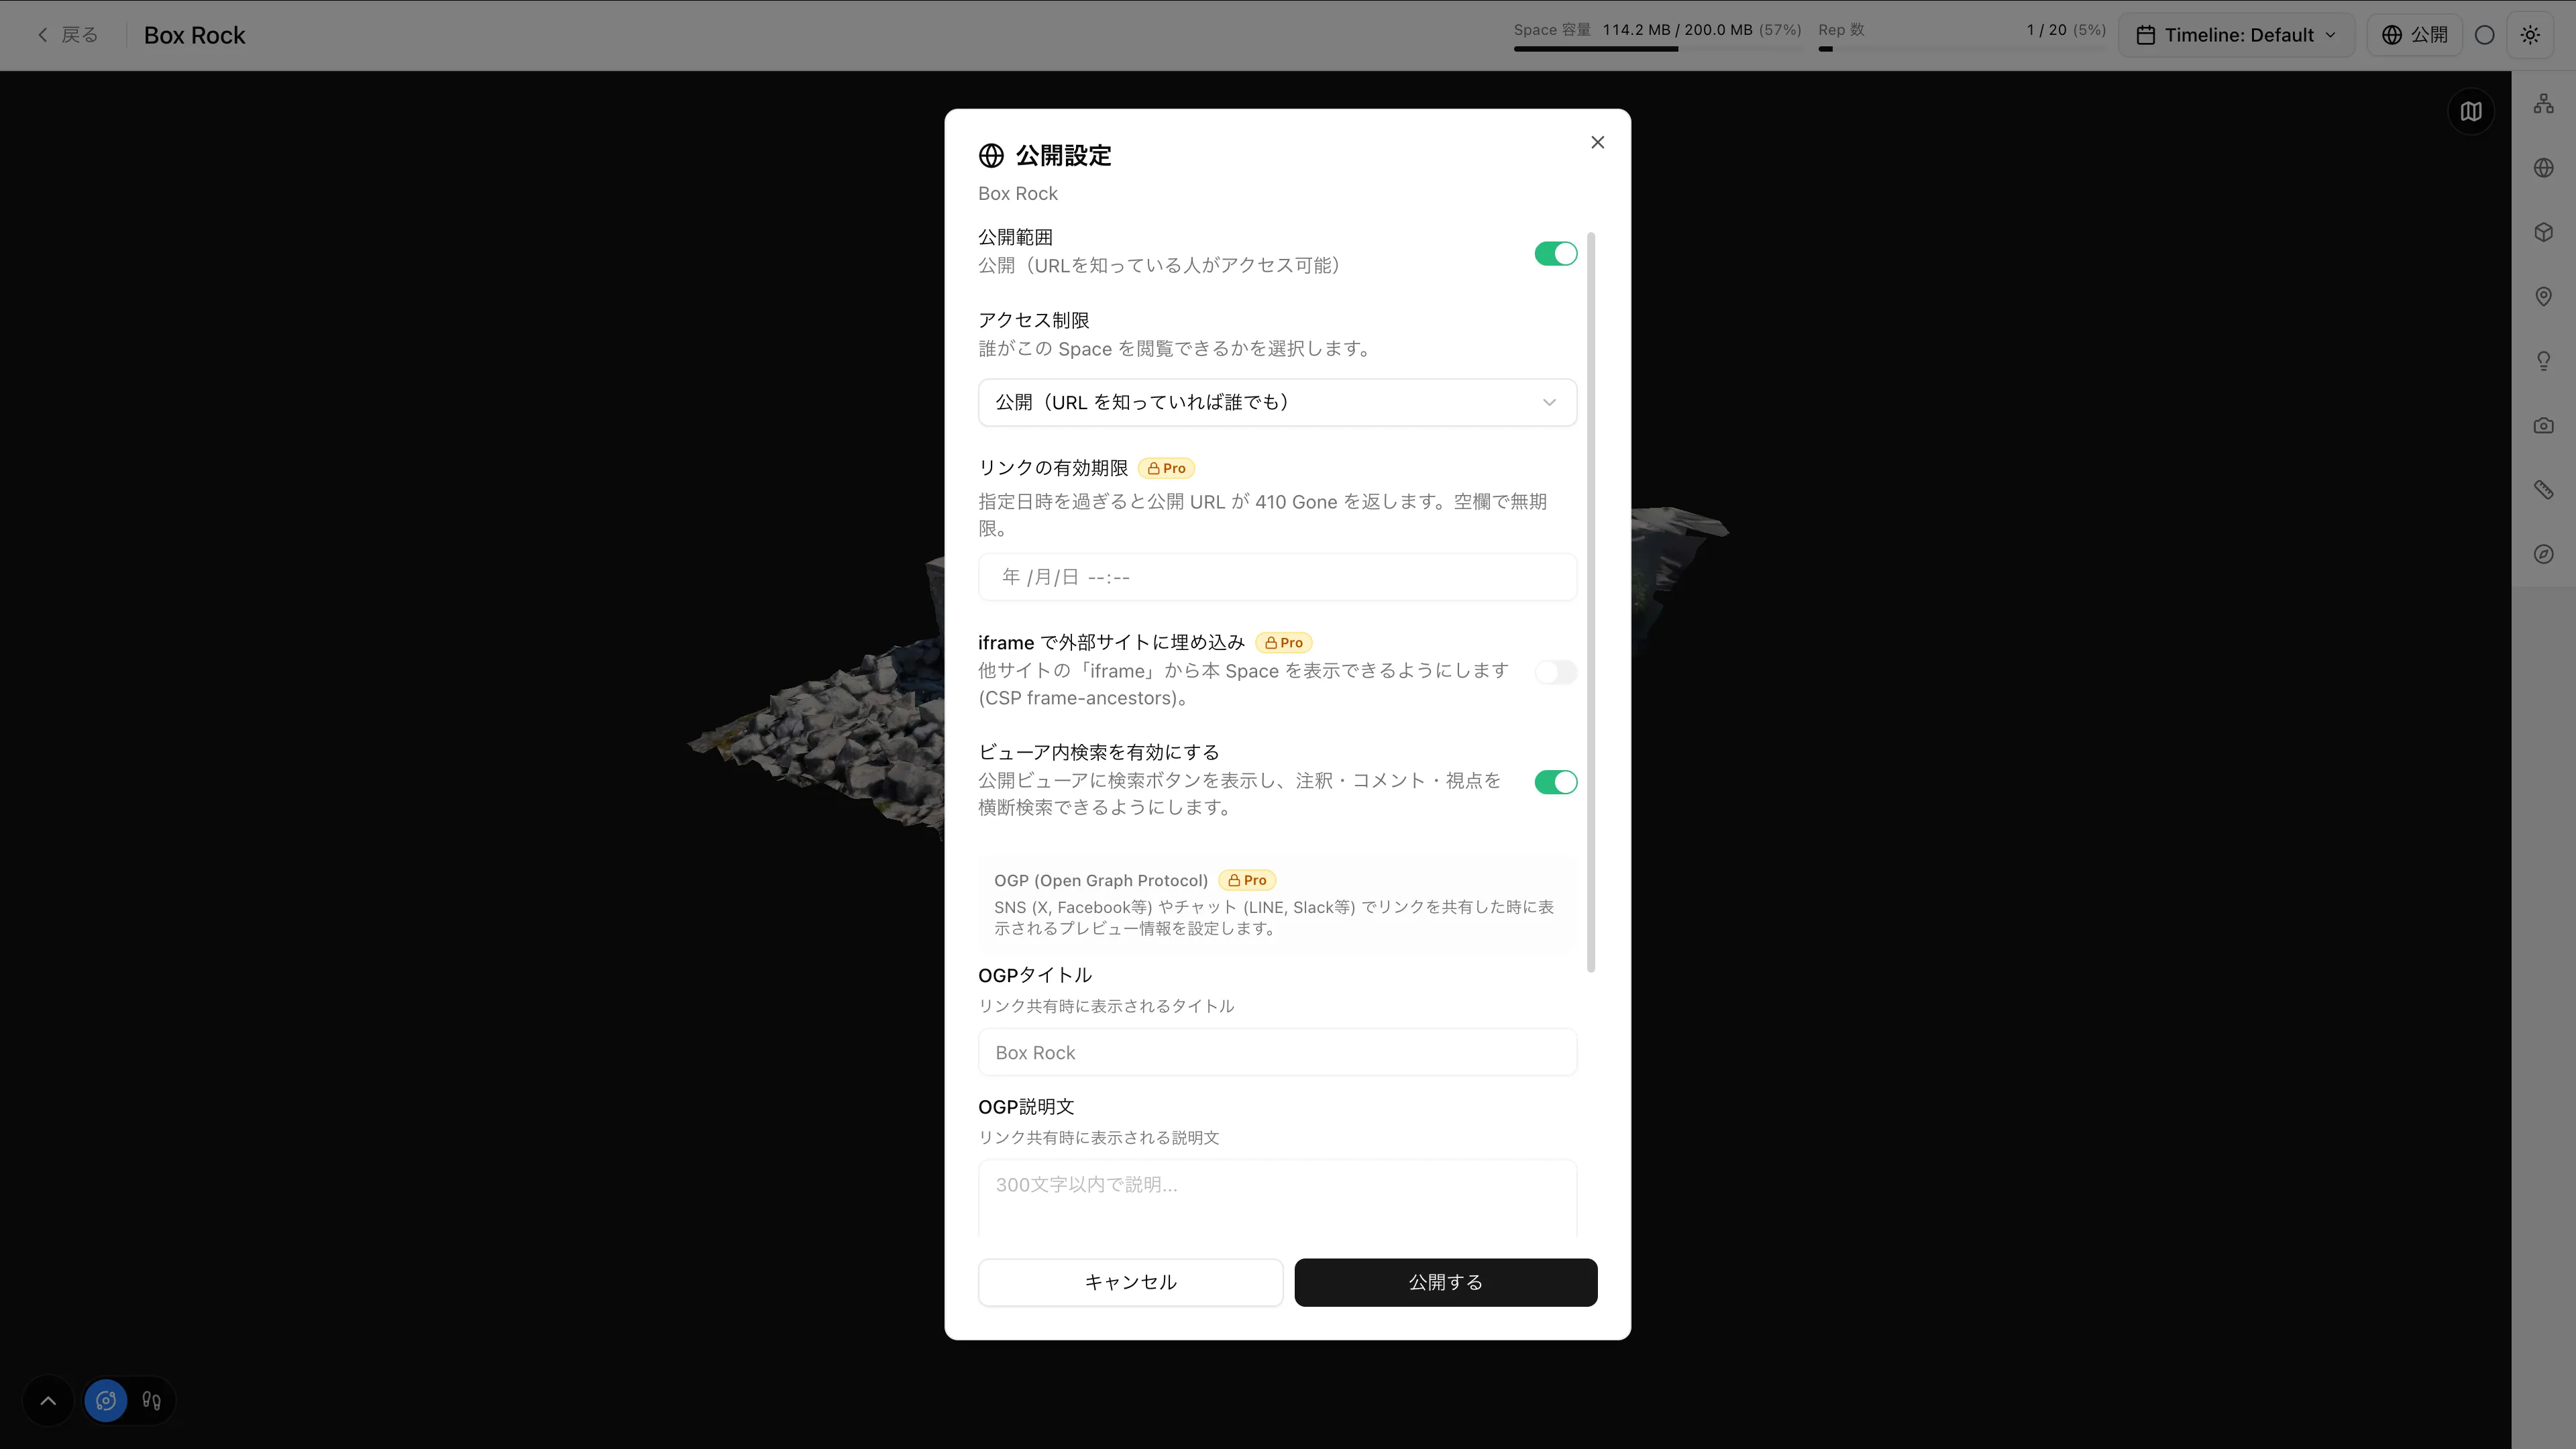Image resolution: width=2576 pixels, height=1449 pixels.
Task: Select the ruler measurement tool
Action: [x=2543, y=490]
